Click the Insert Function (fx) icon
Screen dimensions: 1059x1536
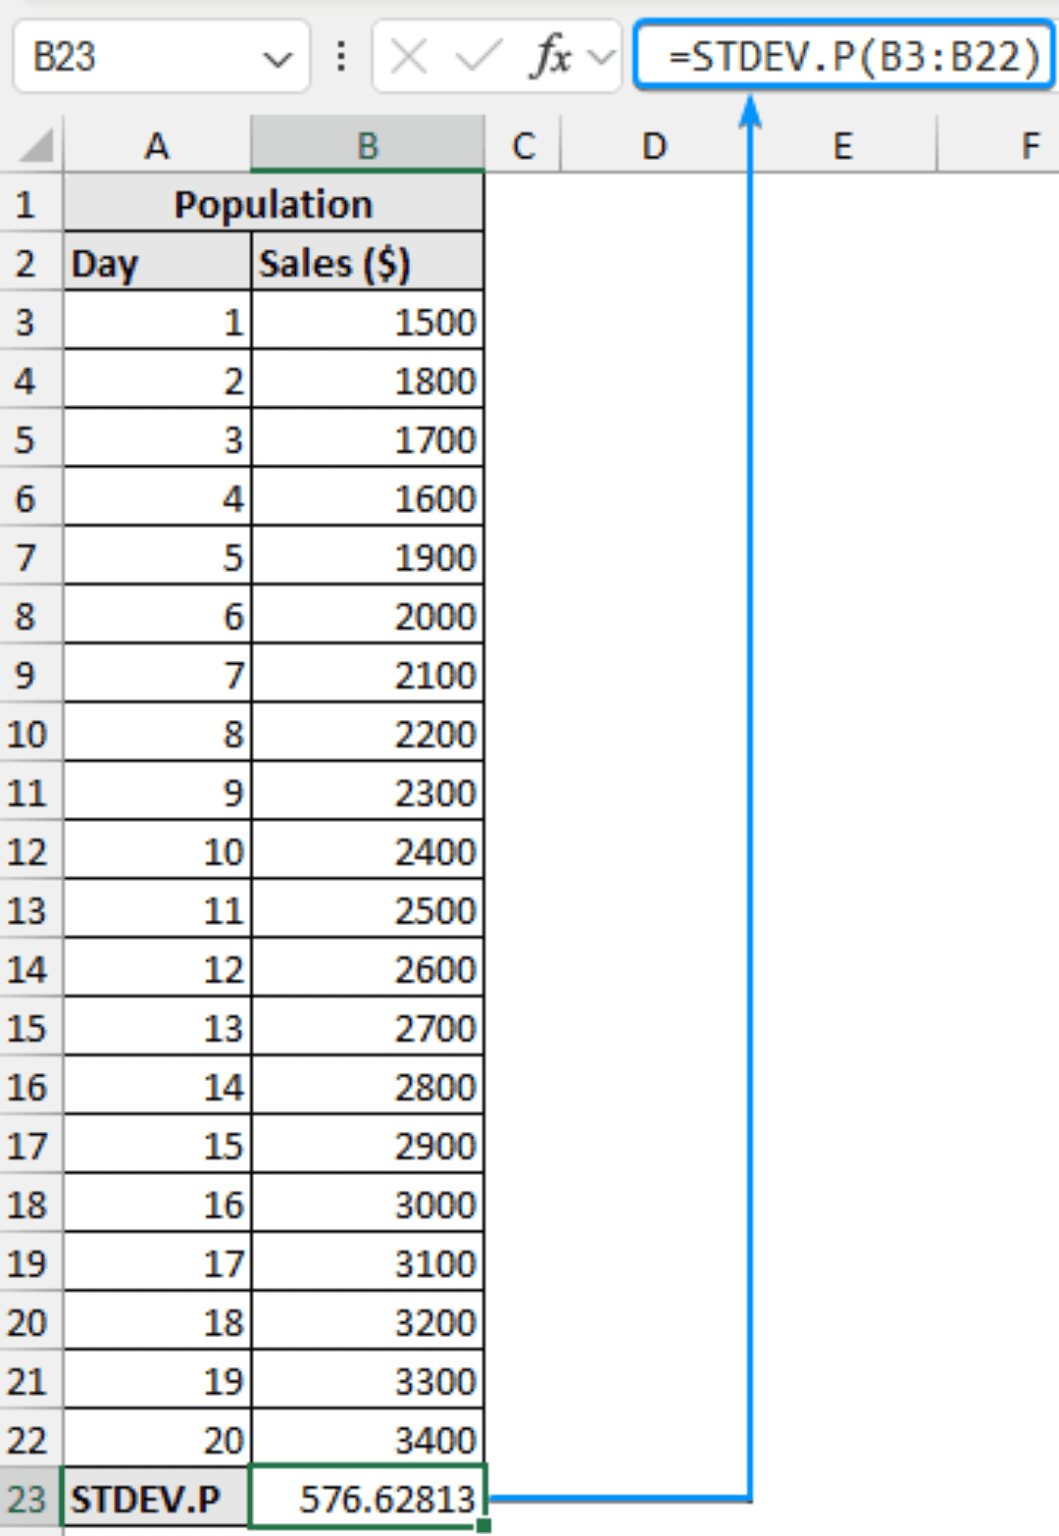(552, 56)
